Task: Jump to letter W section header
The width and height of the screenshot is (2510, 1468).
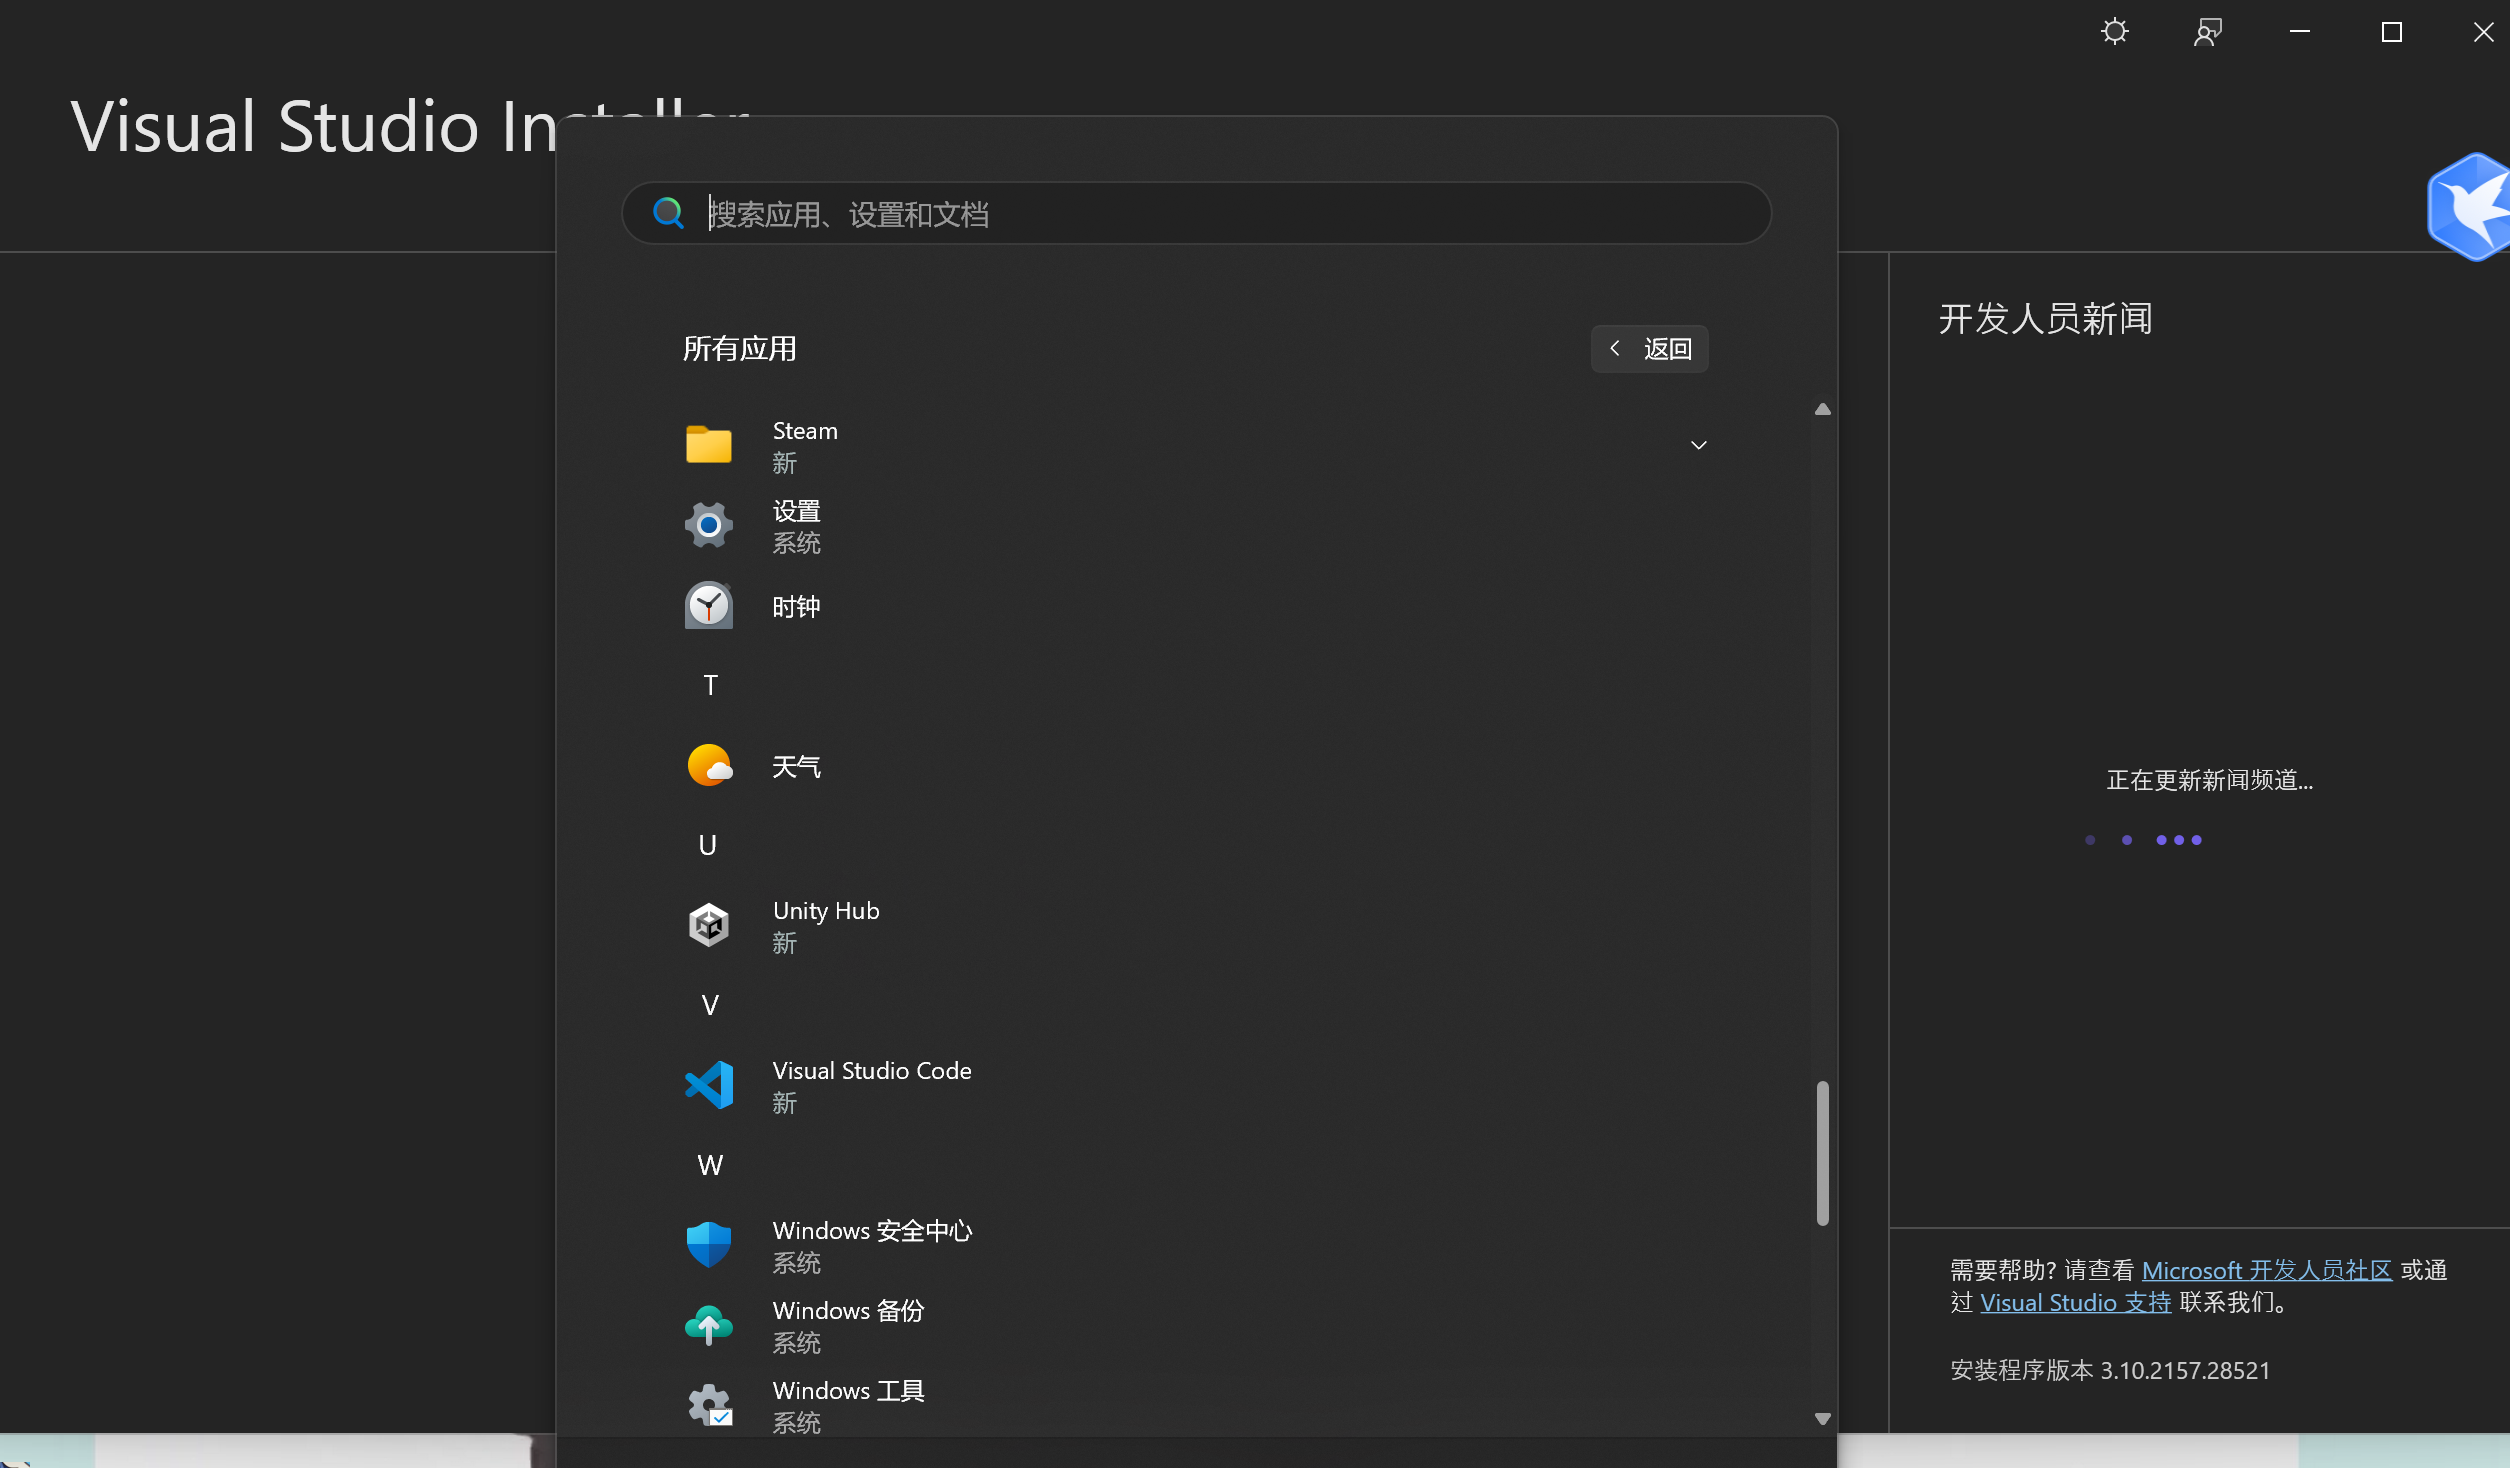Action: point(710,1165)
